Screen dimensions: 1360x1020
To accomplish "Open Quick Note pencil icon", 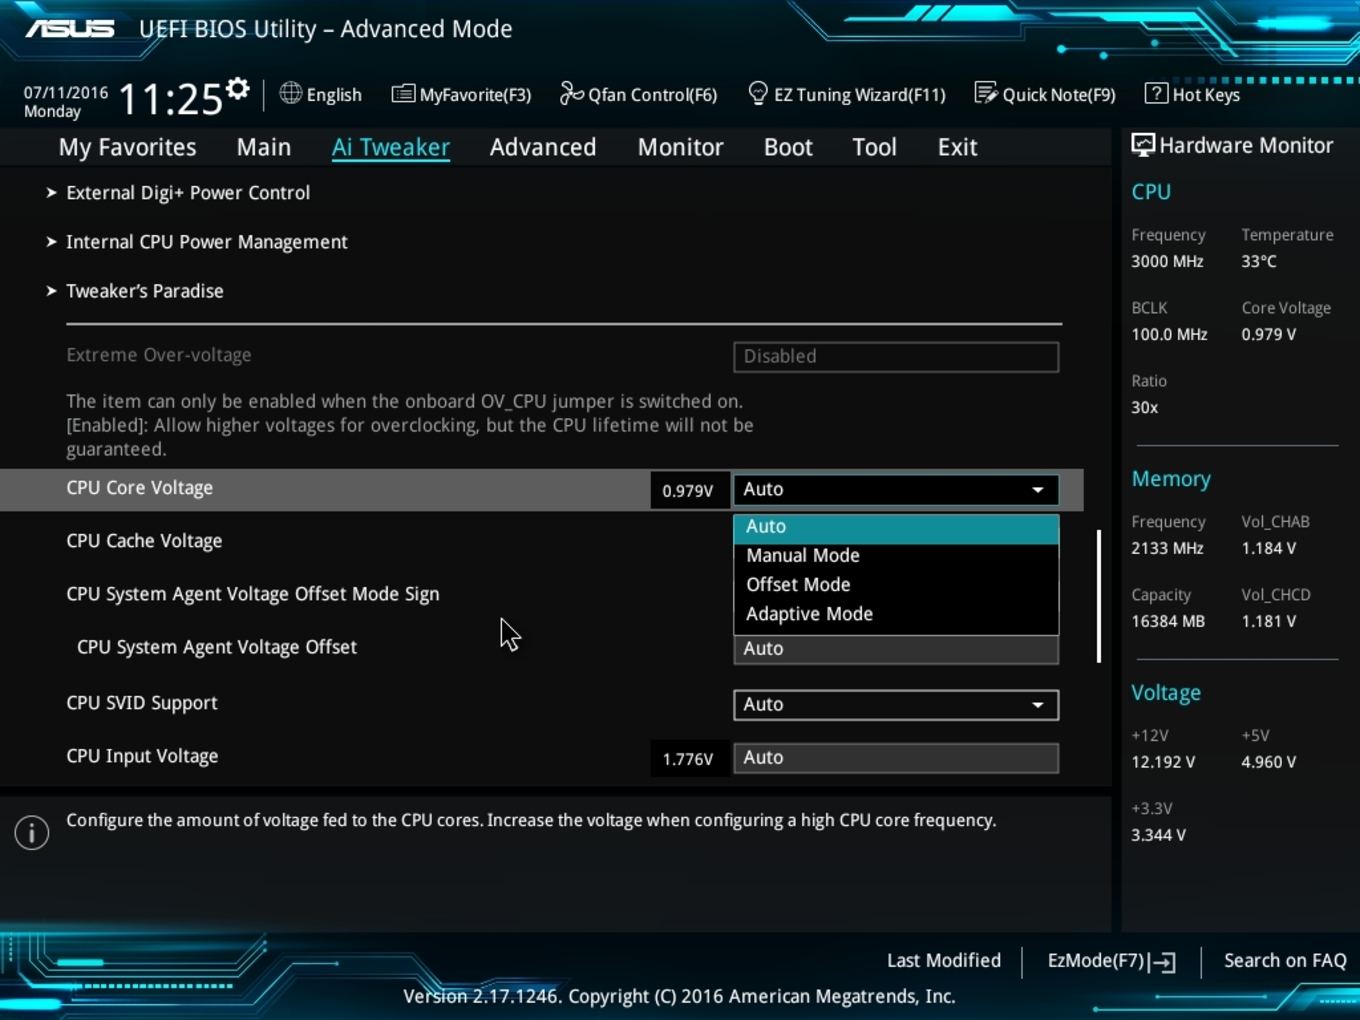I will [x=986, y=93].
